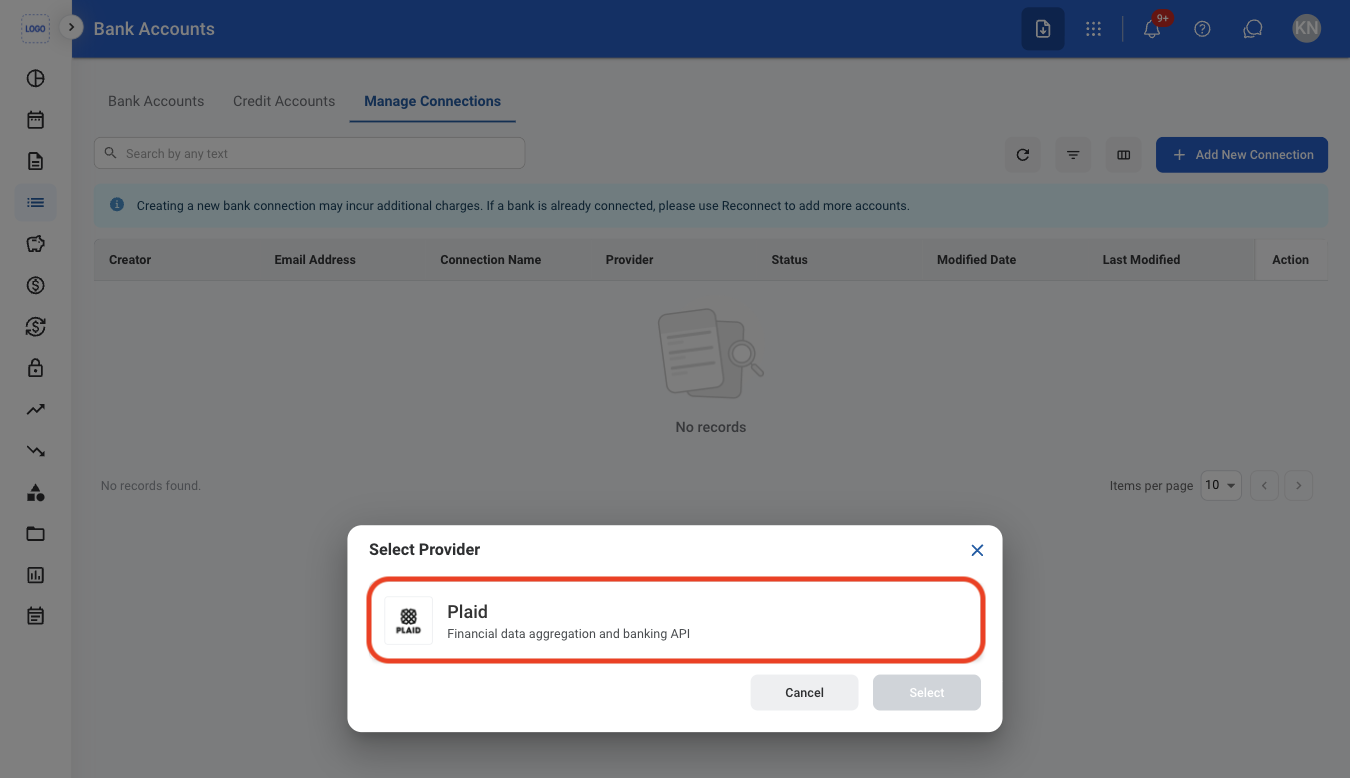1350x778 pixels.
Task: Click the download icon in header
Action: coord(1043,29)
